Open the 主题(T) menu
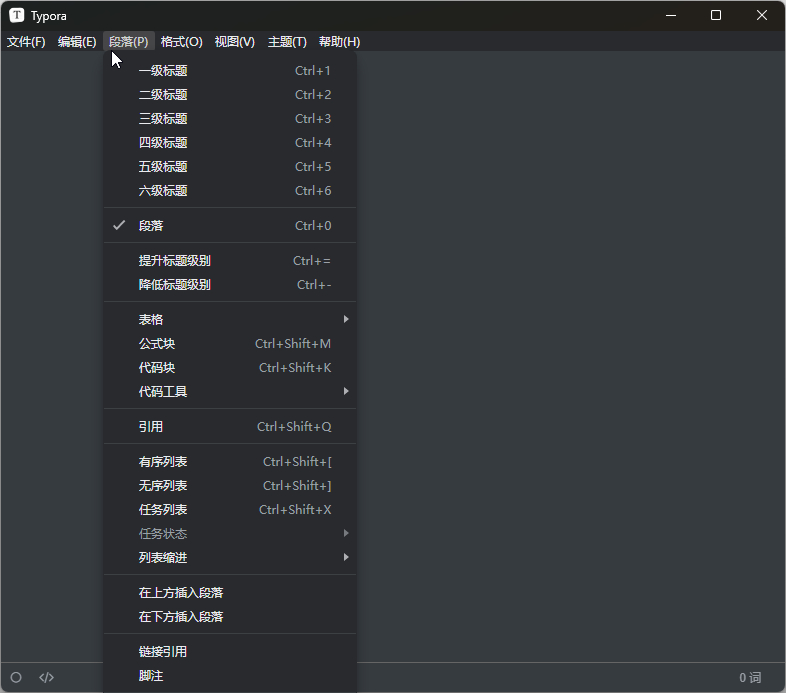This screenshot has height=693, width=786. point(287,42)
